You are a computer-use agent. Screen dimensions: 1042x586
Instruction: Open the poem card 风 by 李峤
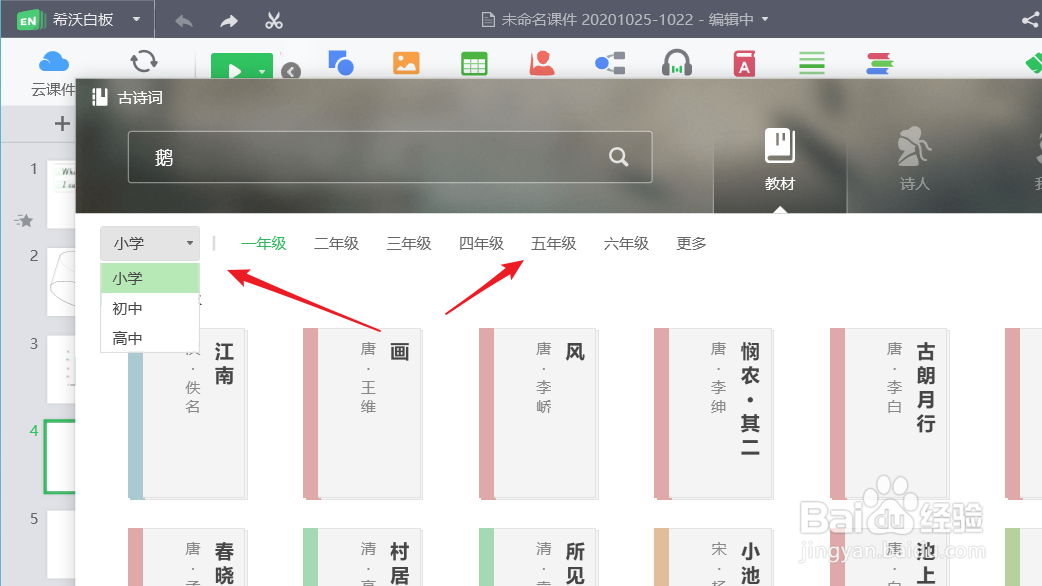[538, 413]
